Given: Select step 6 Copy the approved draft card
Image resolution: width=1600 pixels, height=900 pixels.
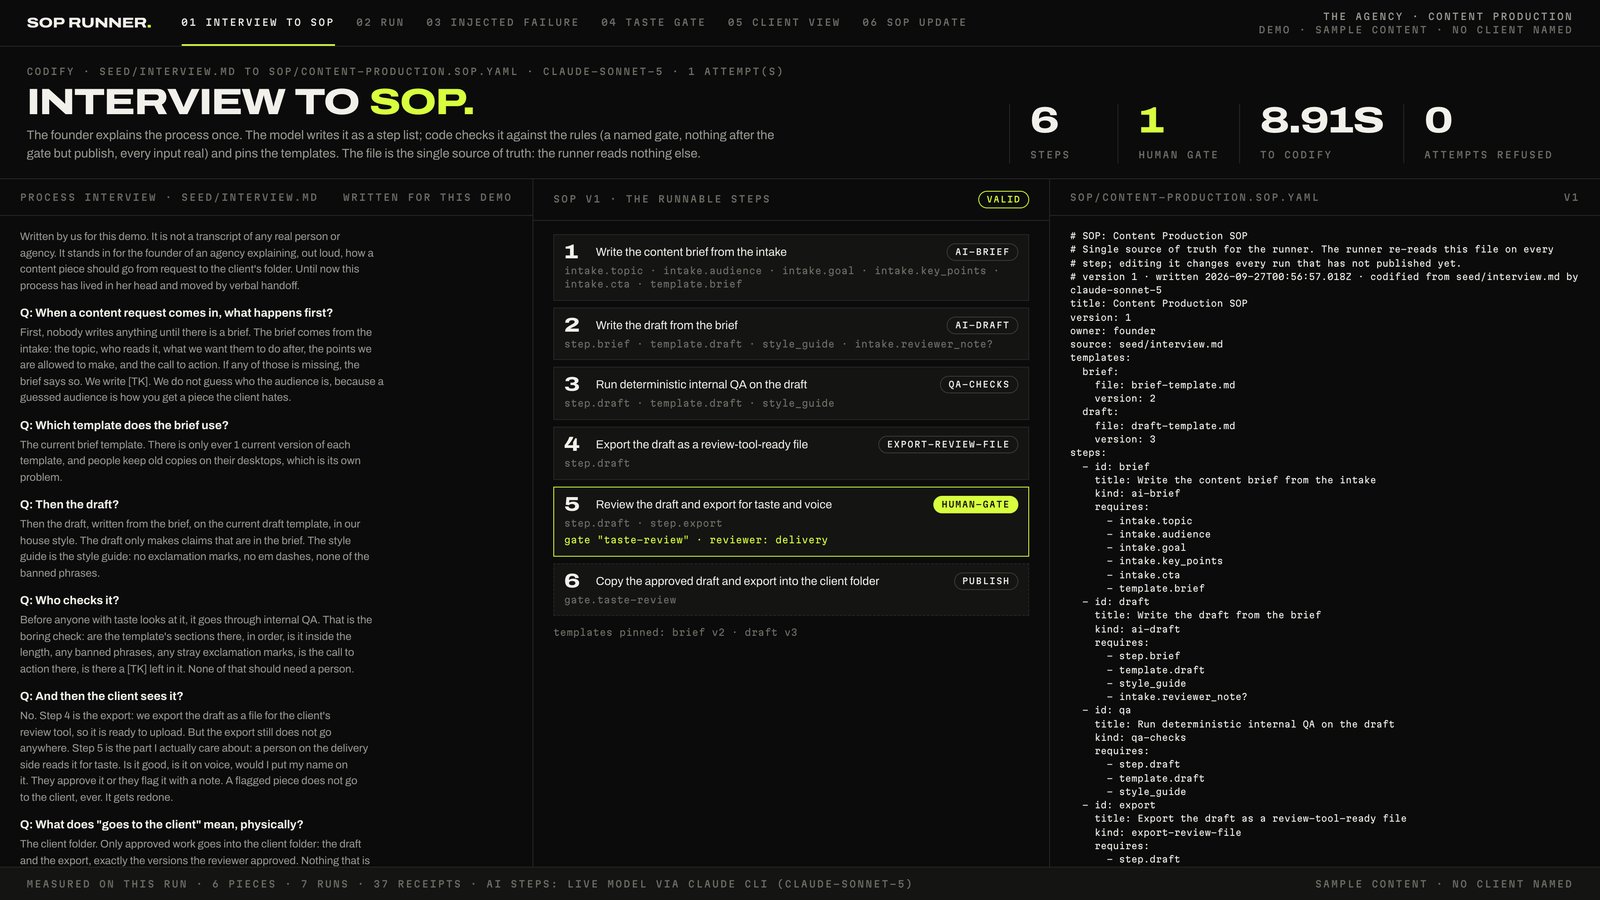Looking at the screenshot, I should coord(791,589).
